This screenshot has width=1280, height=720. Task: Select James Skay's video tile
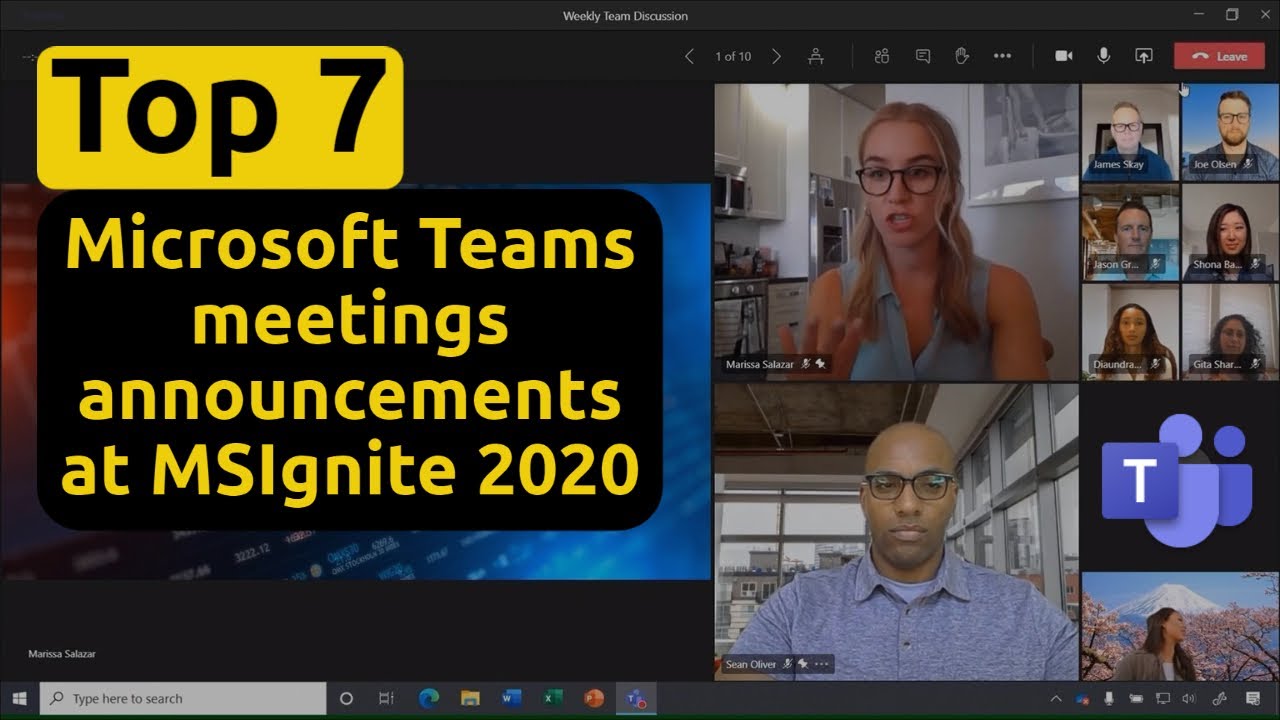pyautogui.click(x=1130, y=132)
